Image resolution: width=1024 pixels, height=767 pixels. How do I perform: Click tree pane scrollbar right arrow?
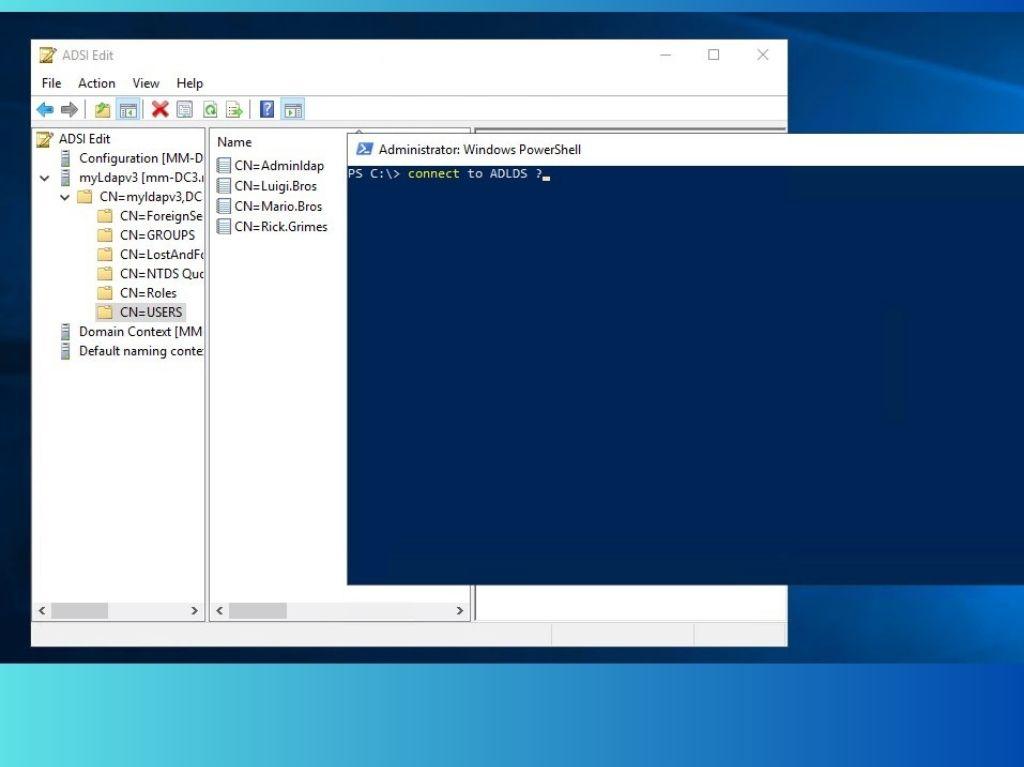194,610
